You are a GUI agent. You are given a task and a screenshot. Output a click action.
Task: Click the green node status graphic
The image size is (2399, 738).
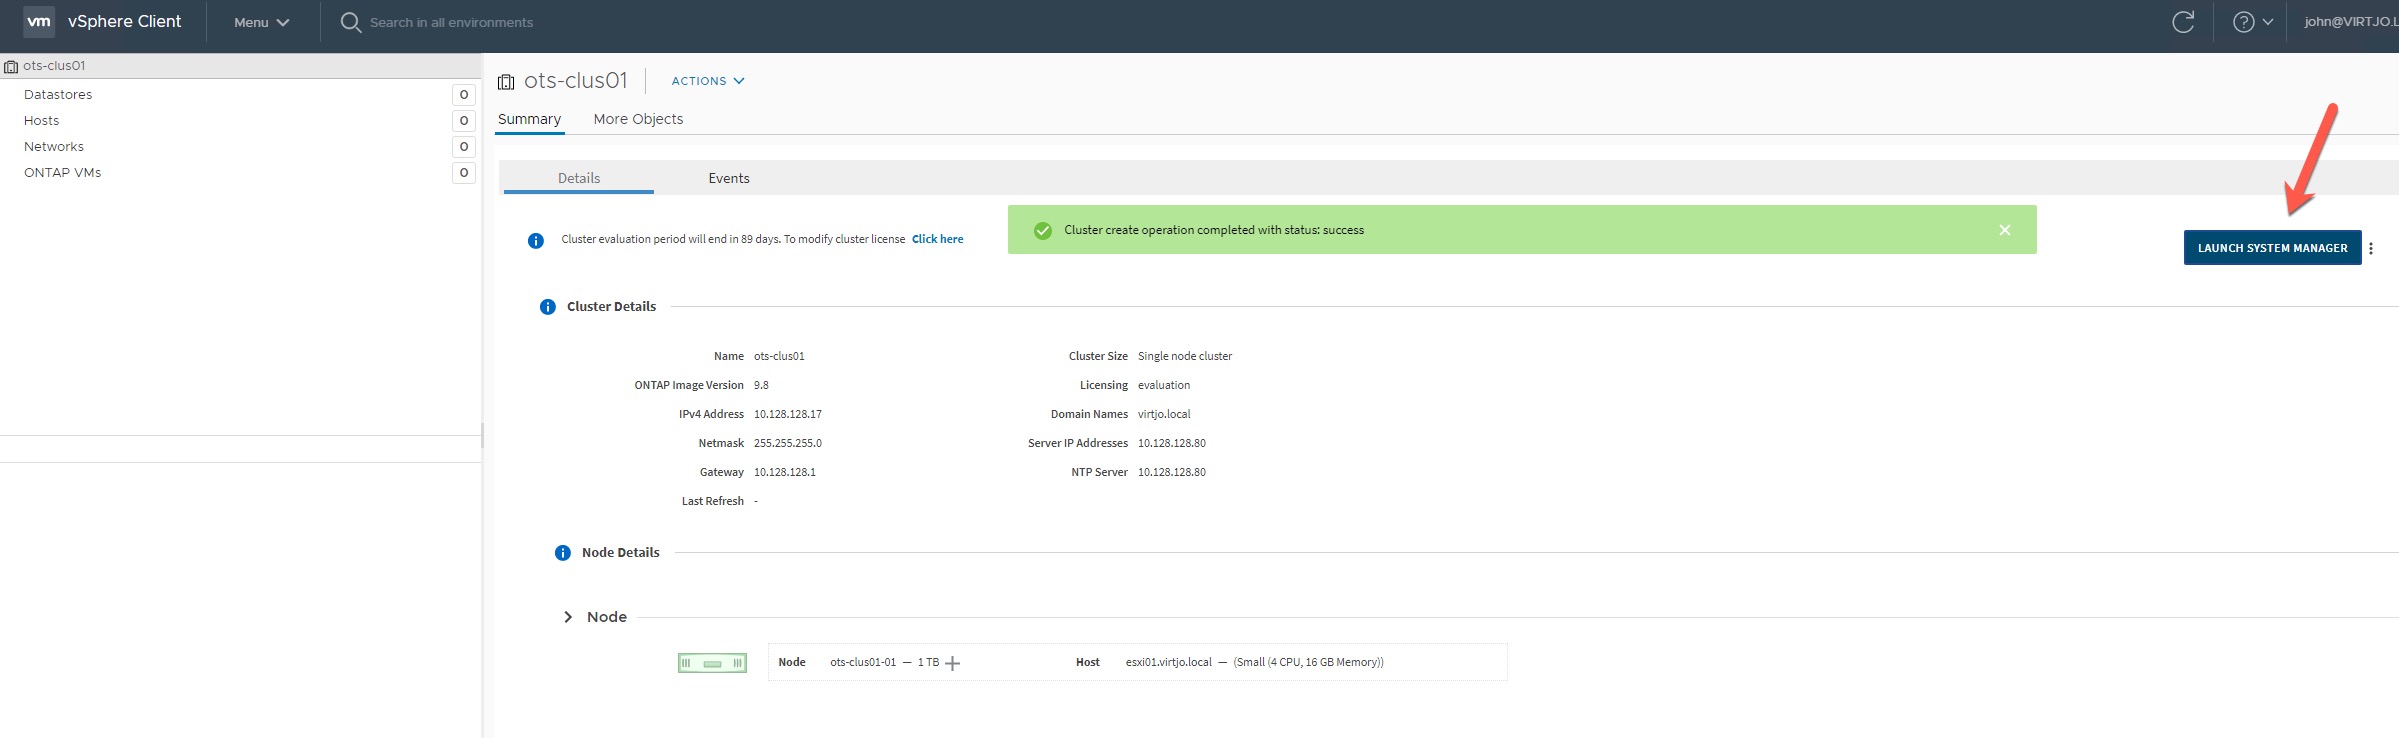712,663
